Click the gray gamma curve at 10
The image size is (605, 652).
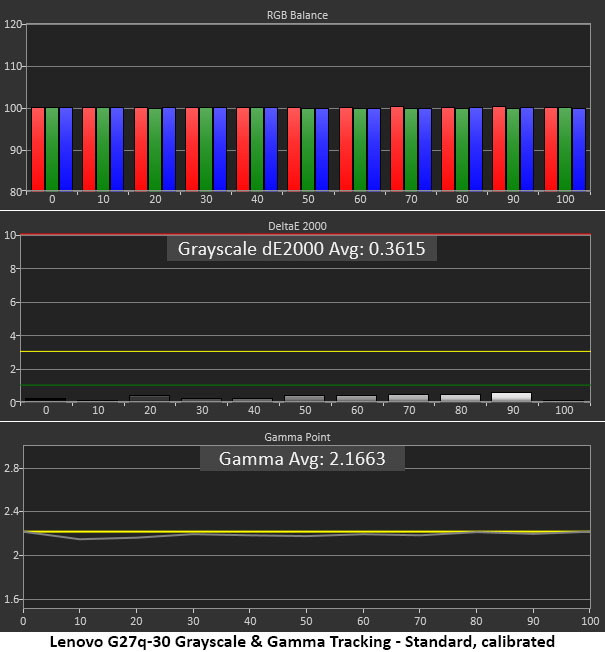[80, 539]
